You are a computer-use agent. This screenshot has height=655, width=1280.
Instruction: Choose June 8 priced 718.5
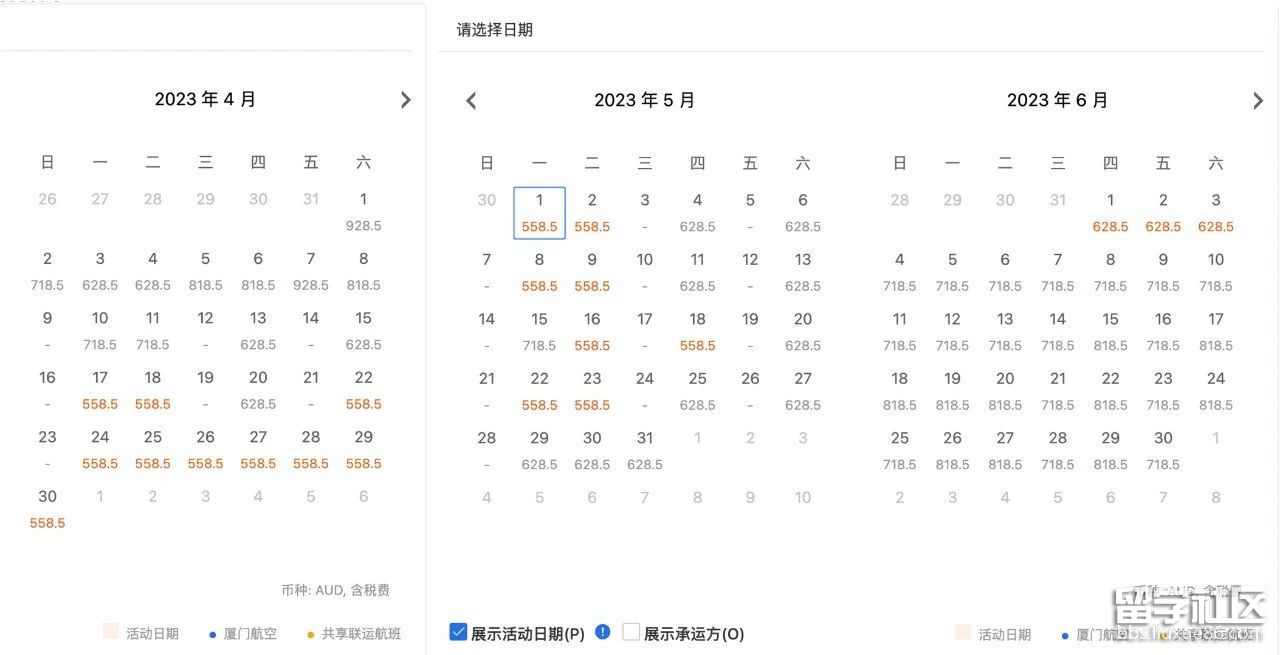point(1110,272)
